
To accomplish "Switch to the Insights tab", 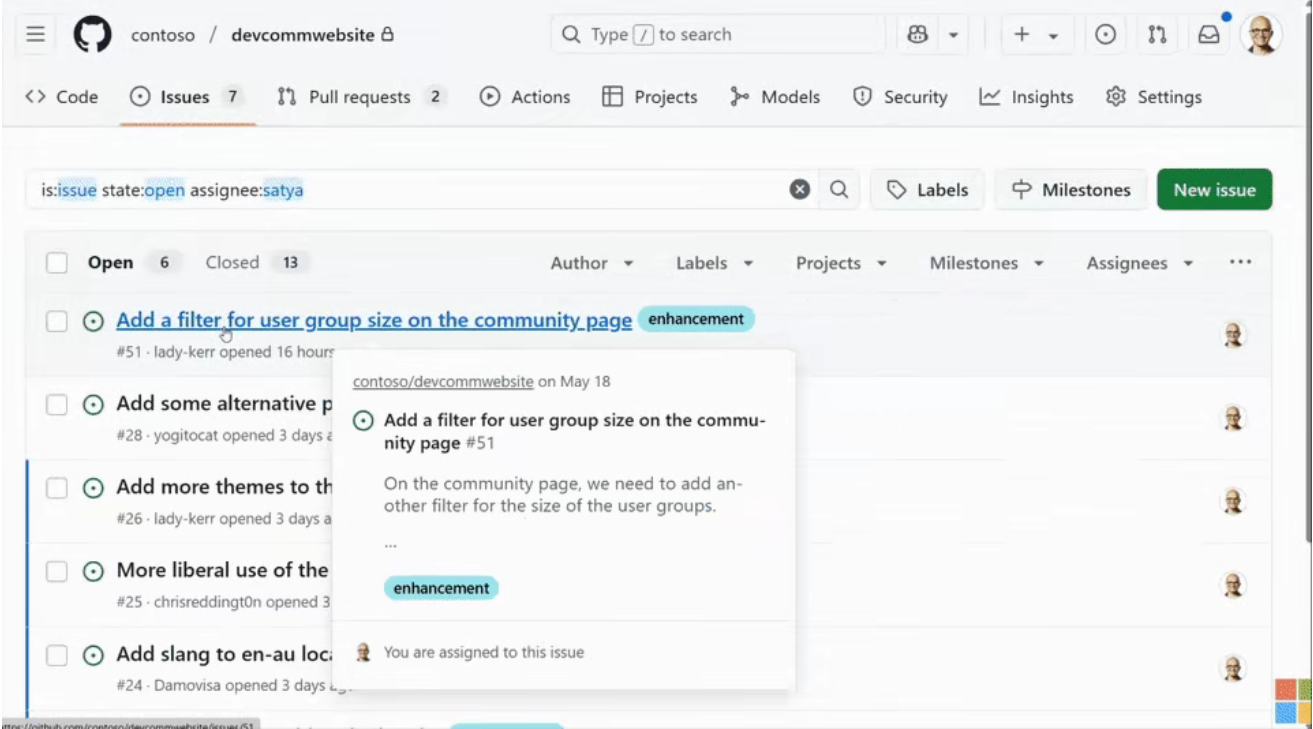I will [x=1026, y=97].
